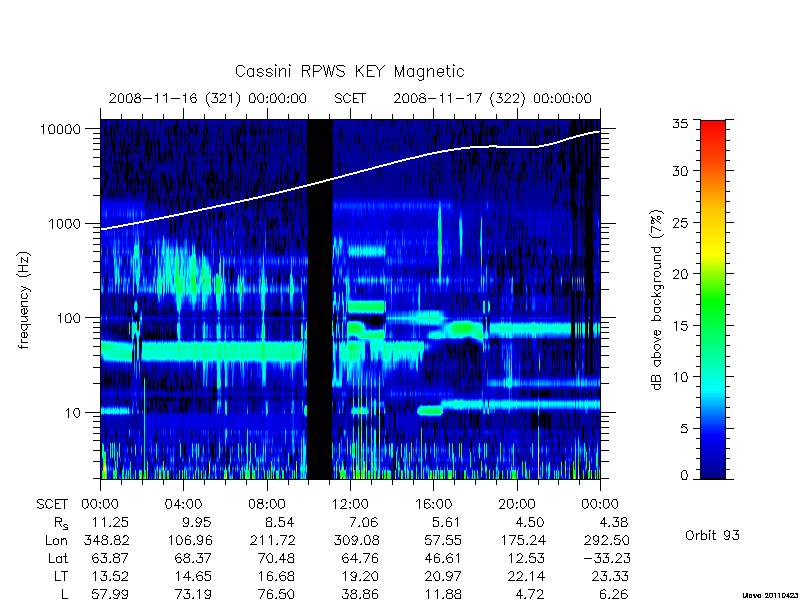Click the 12:00 time tick label
Screen dimensions: 800x600
(x=350, y=505)
